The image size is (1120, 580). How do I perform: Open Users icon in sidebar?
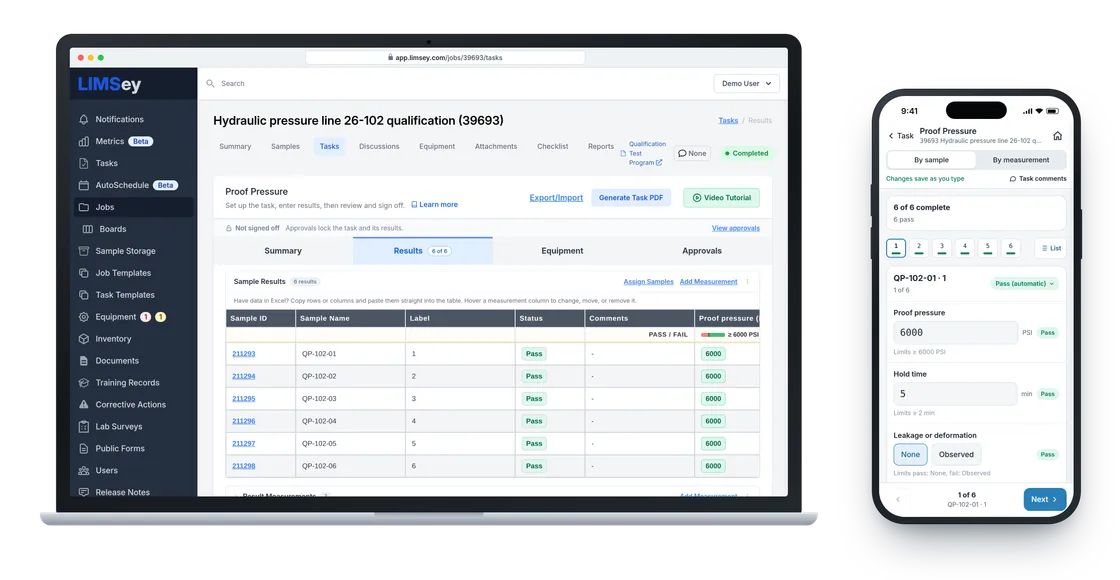click(x=84, y=471)
